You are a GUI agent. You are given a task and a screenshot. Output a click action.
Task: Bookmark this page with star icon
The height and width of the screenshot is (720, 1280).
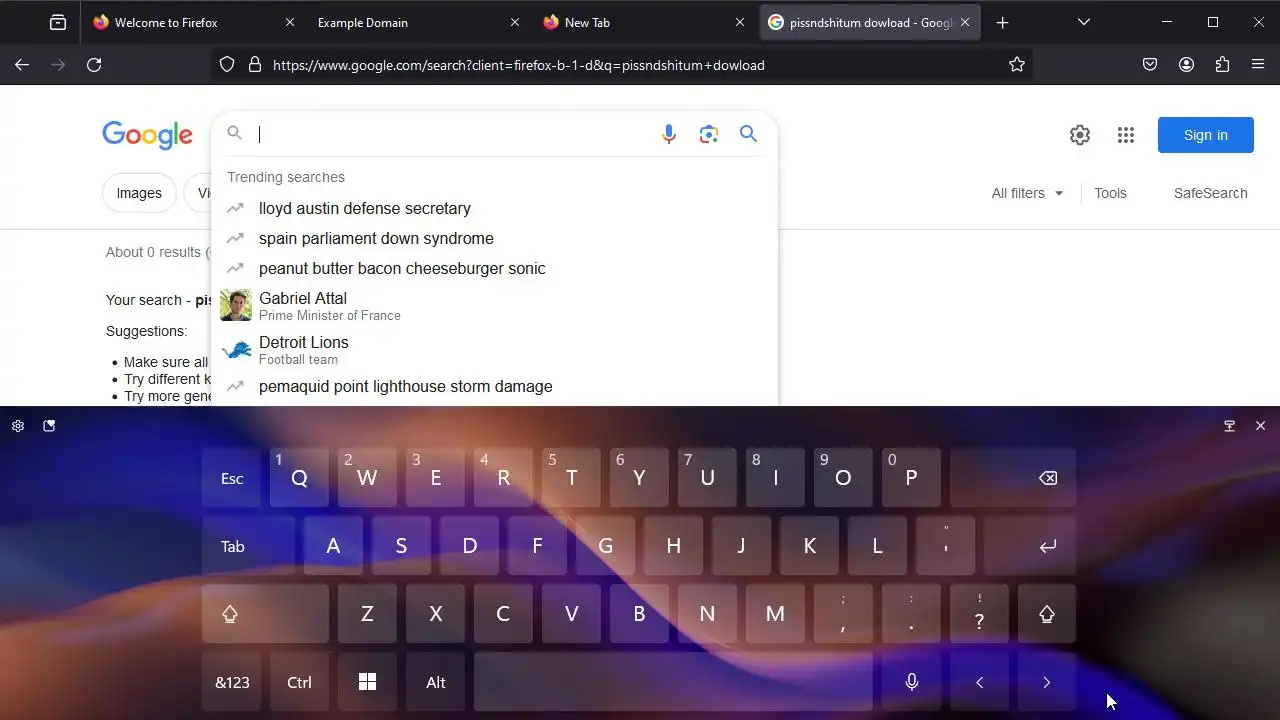pyautogui.click(x=1017, y=65)
